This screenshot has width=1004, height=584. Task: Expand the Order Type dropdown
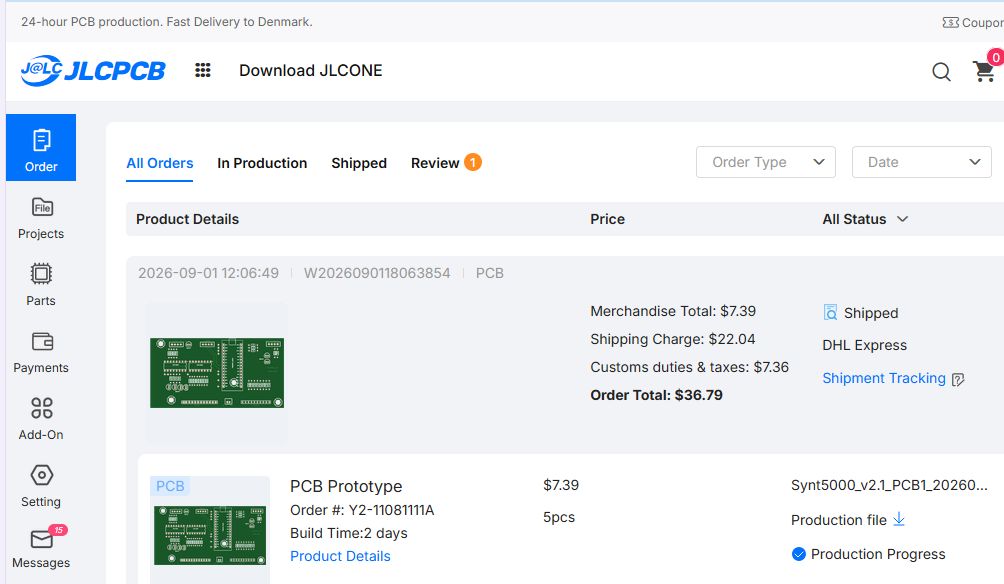coord(766,162)
